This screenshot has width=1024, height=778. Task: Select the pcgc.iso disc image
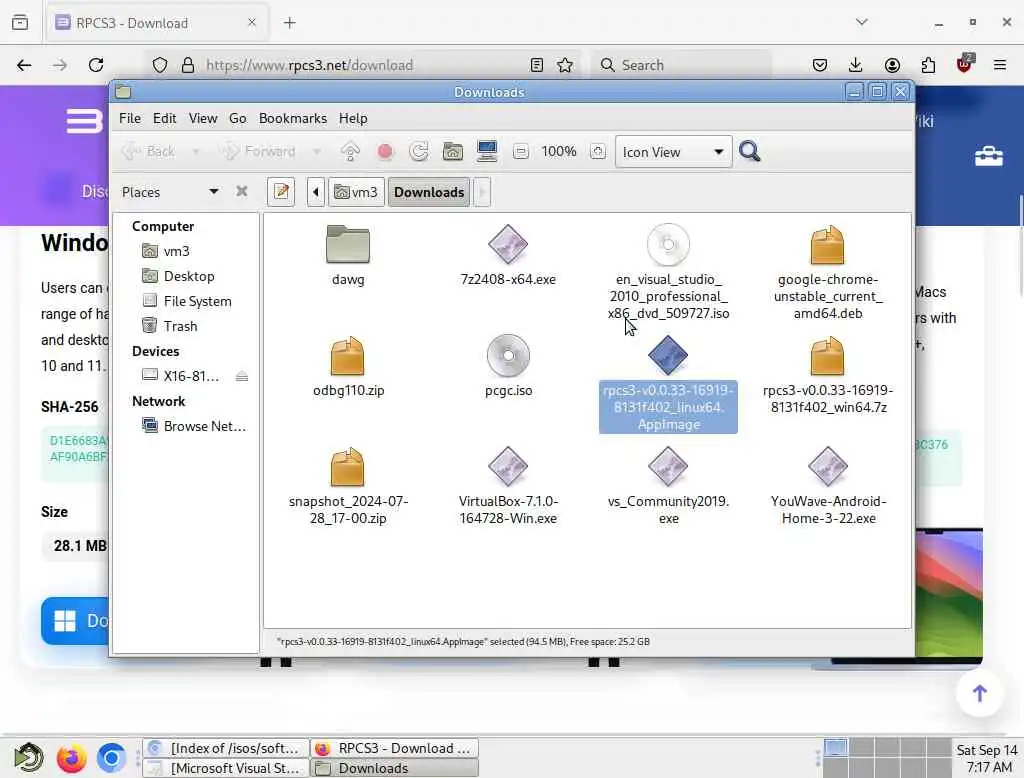(x=508, y=355)
